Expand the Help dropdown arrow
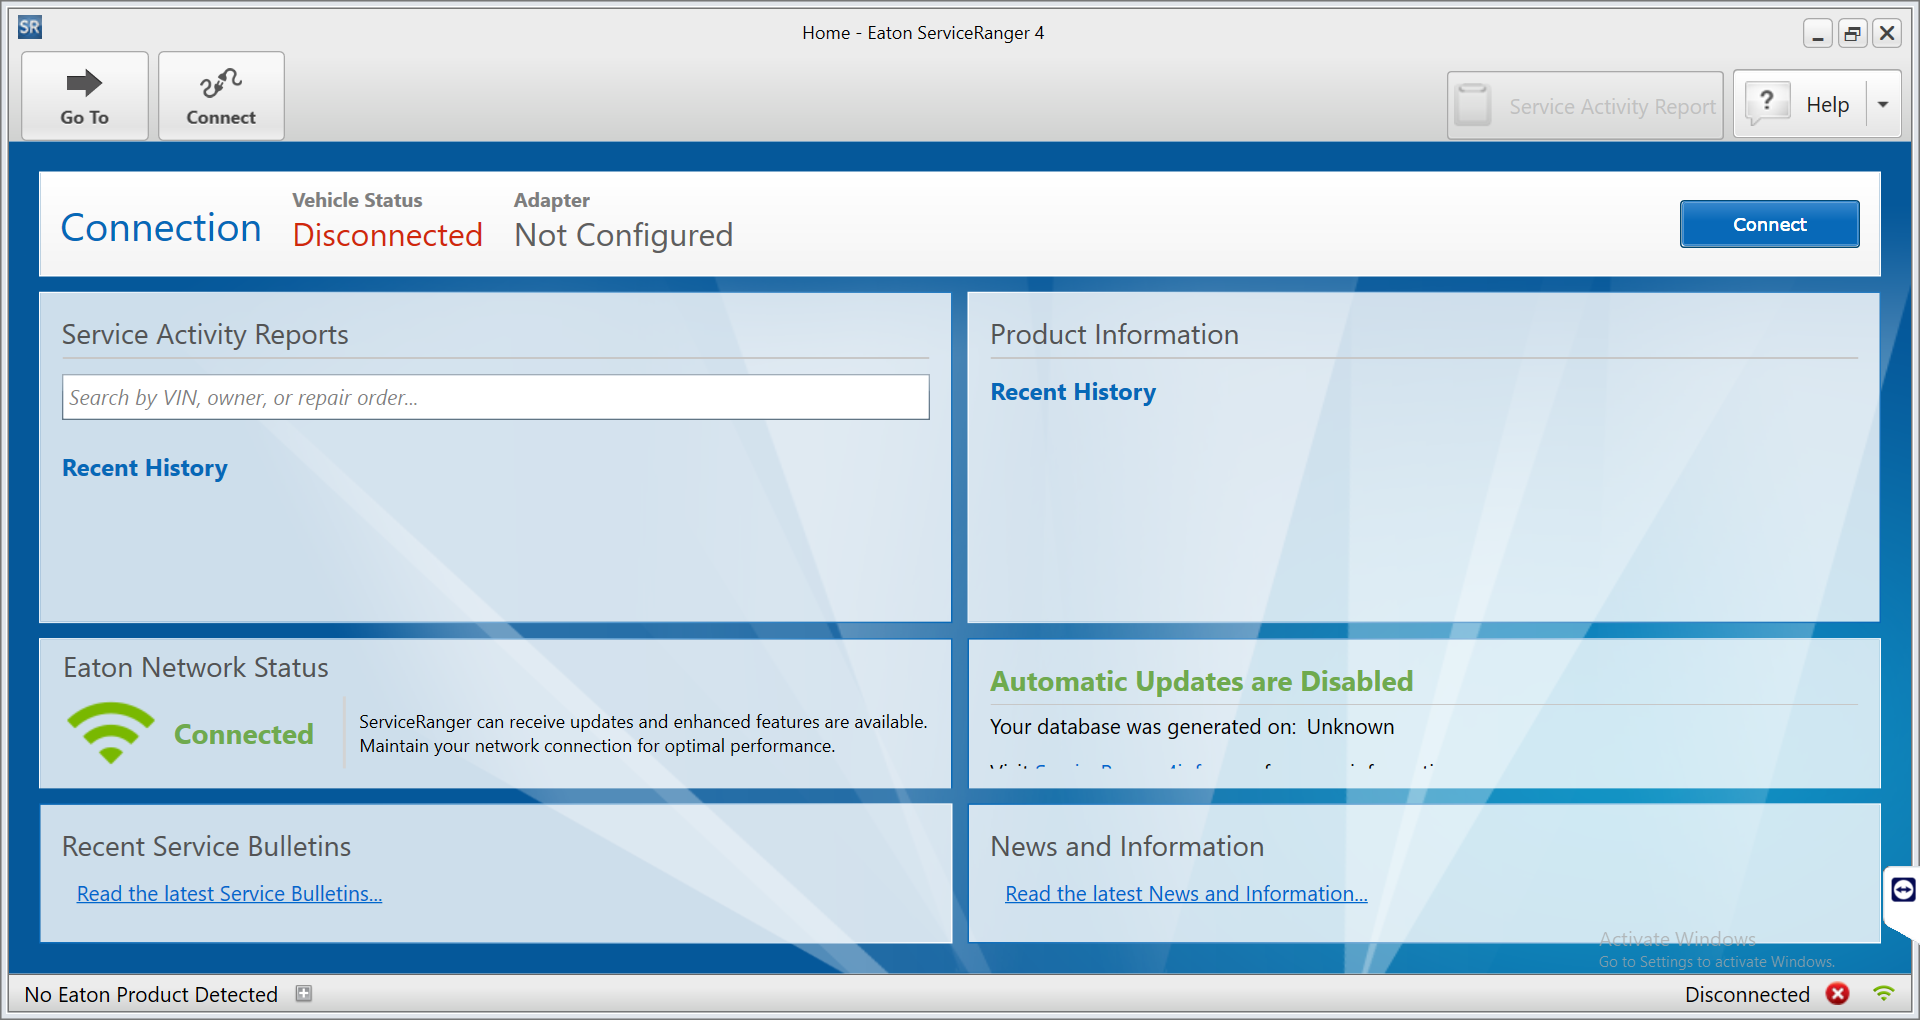 pos(1884,104)
